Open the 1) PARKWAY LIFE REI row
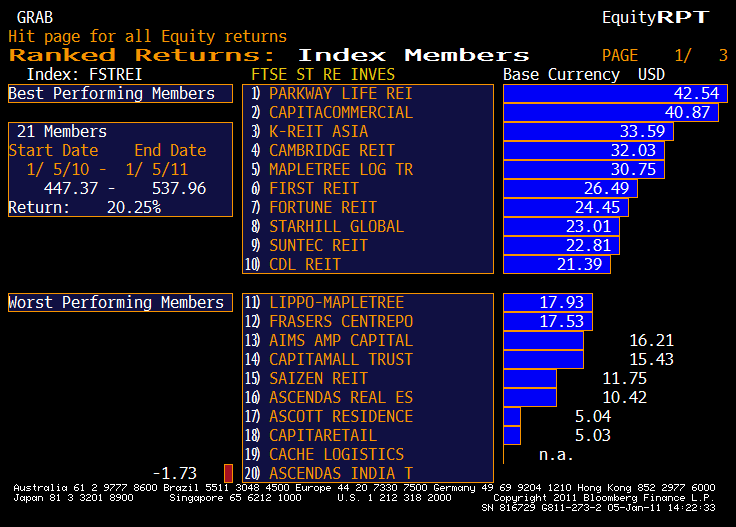 [x=368, y=93]
